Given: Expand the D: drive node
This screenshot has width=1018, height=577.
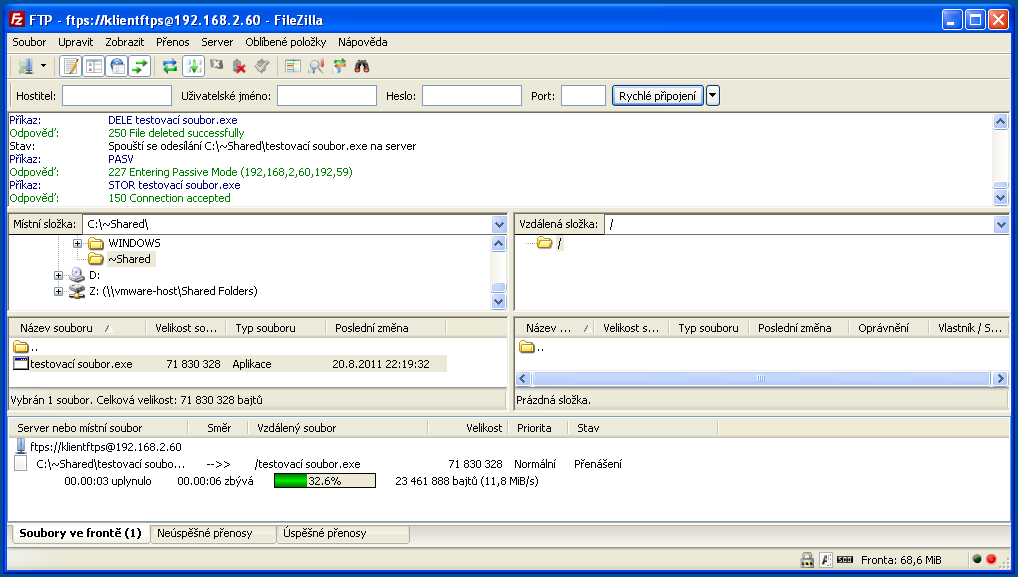Looking at the screenshot, I should (x=58, y=275).
